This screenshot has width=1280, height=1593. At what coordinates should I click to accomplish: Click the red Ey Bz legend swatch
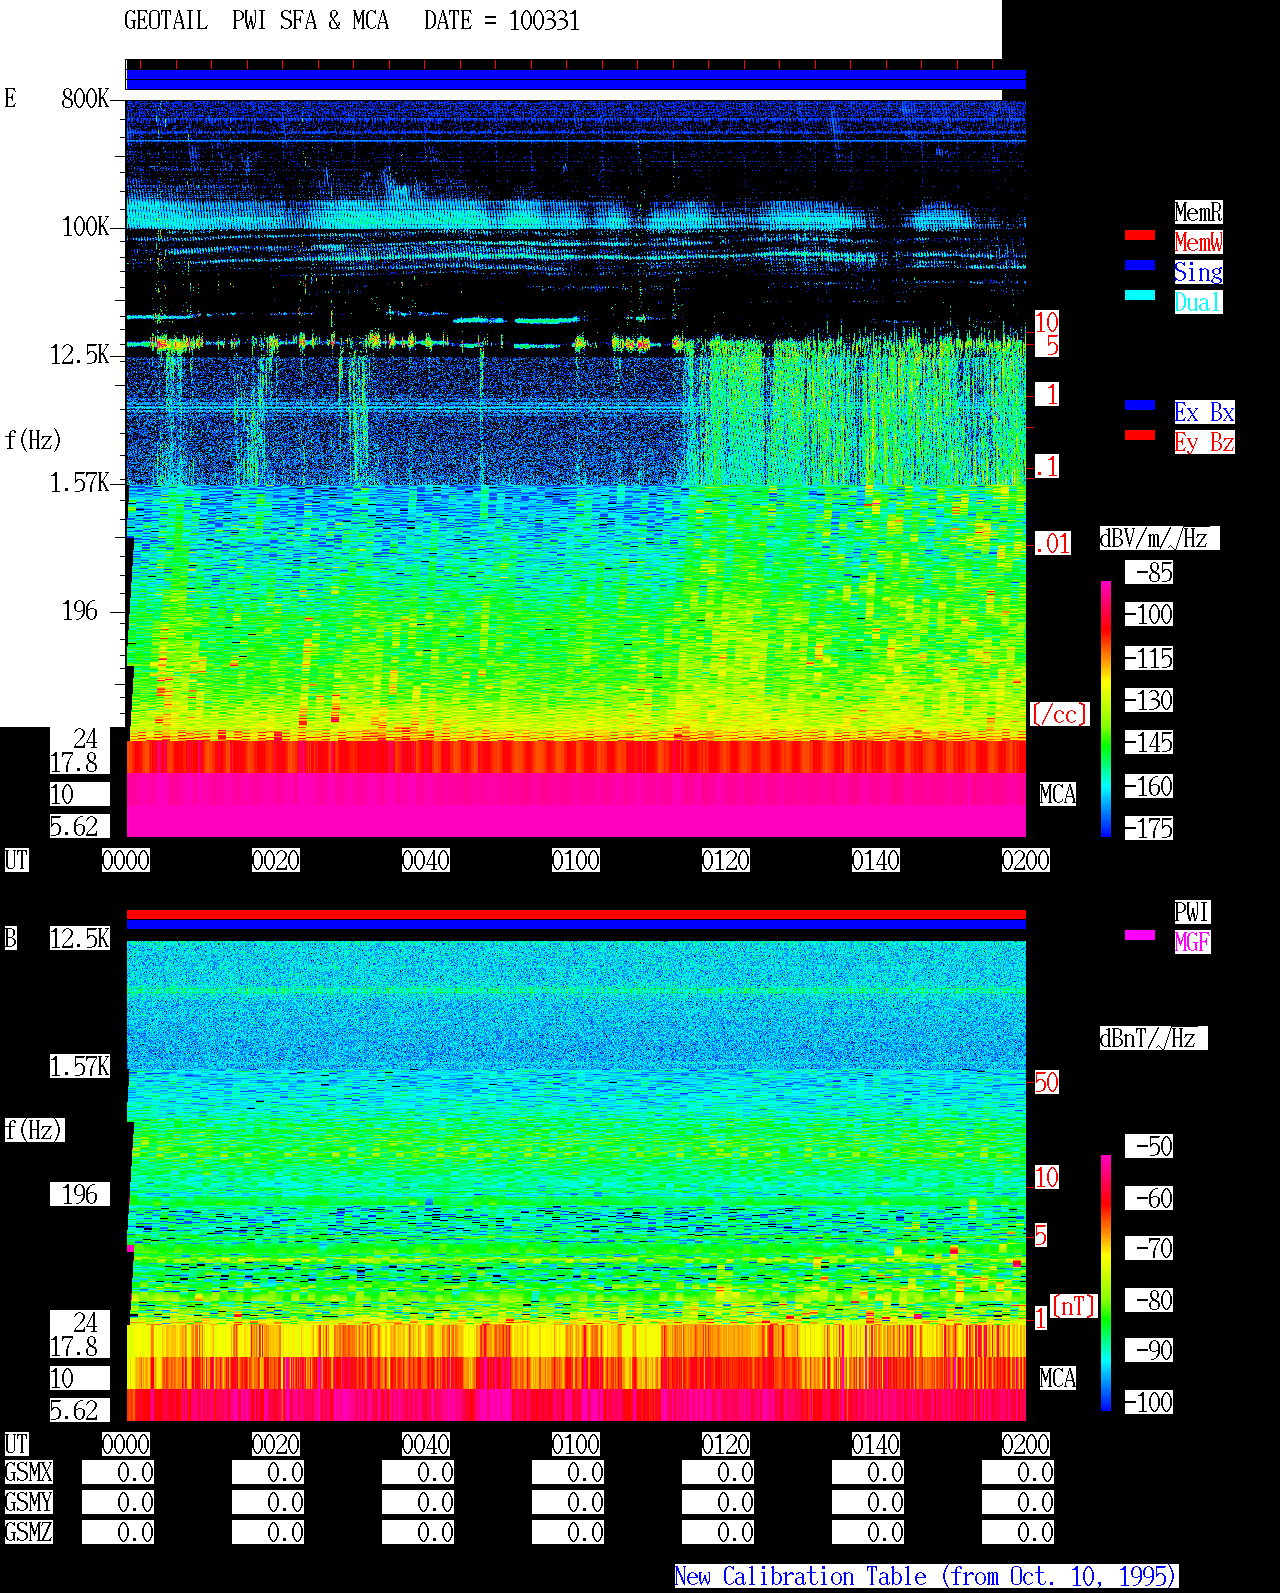[x=1140, y=435]
